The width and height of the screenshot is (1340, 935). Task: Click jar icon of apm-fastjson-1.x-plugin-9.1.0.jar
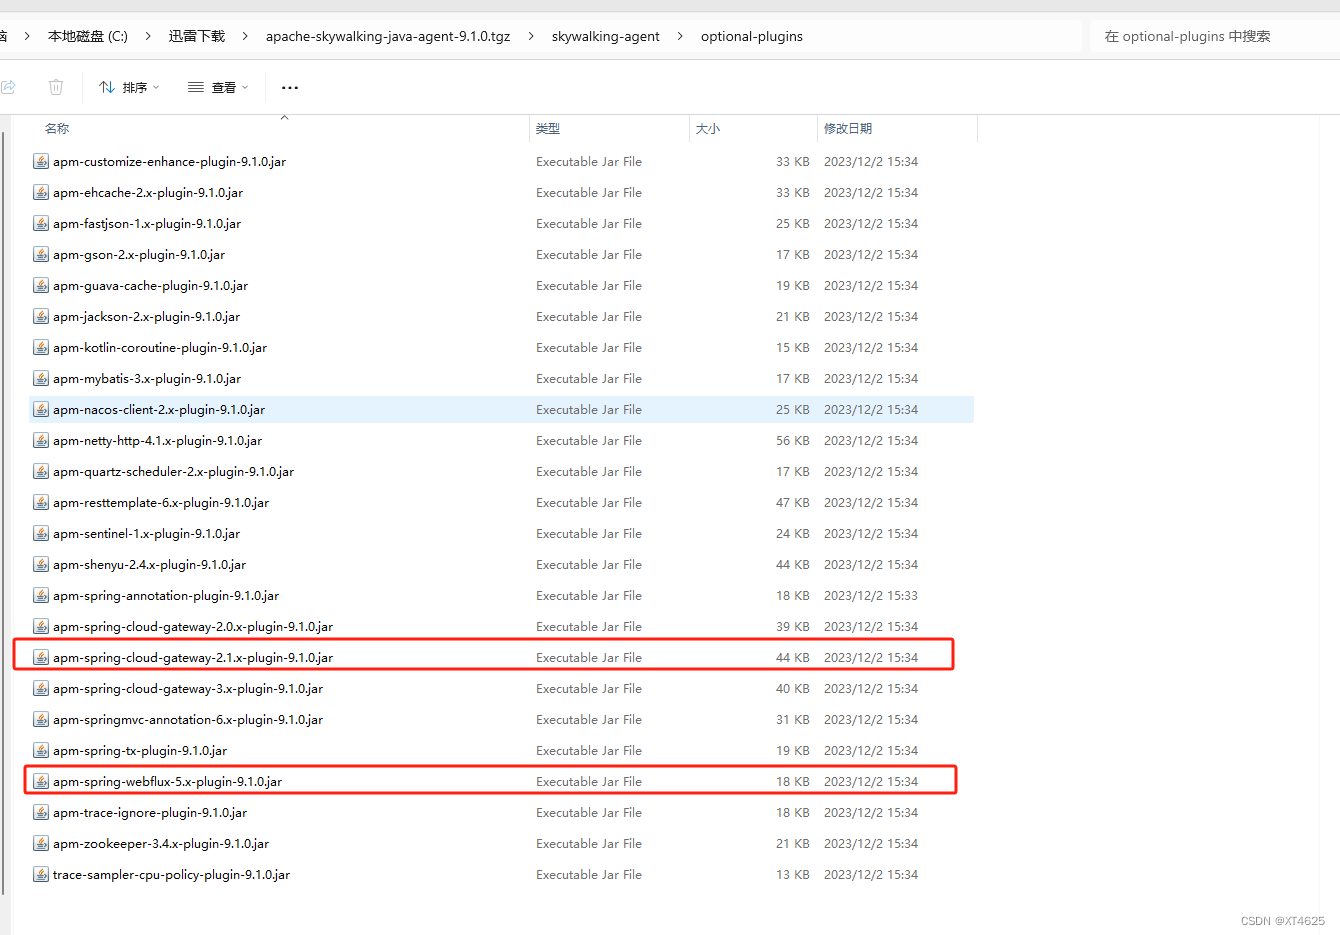click(41, 223)
